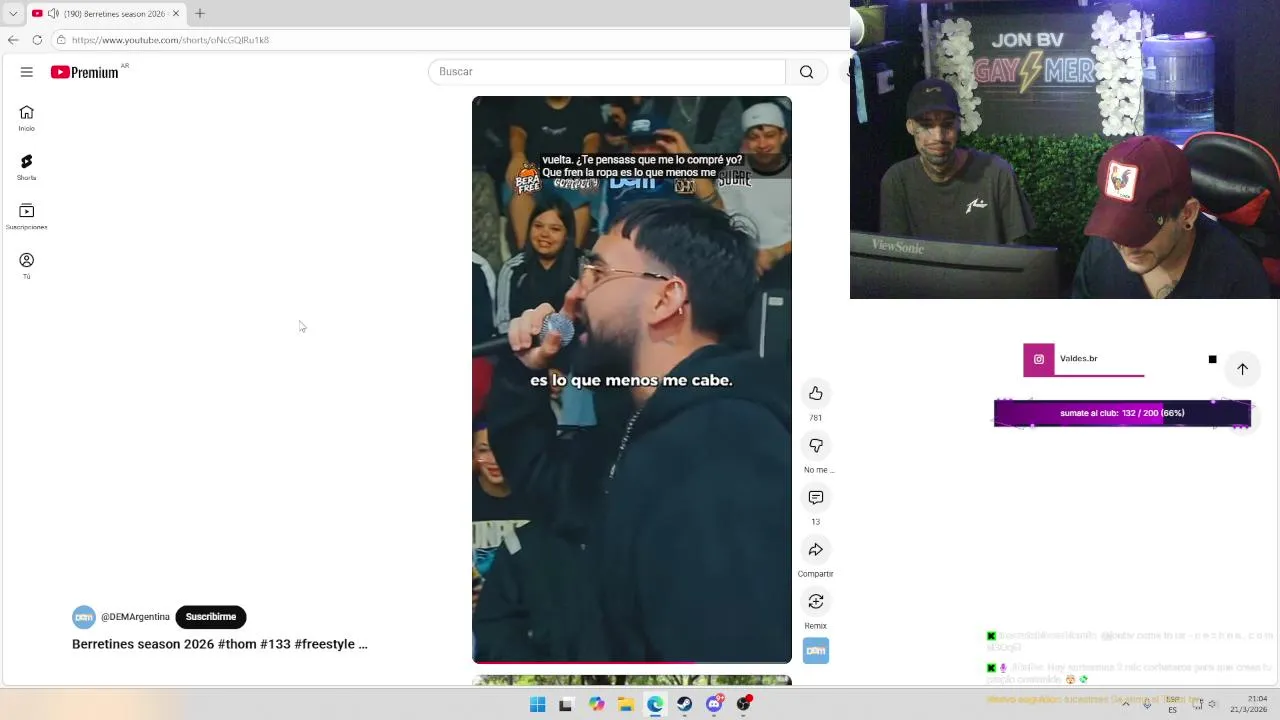Open Steam from the taskbar
The height and width of the screenshot is (720, 1280).
(684, 704)
